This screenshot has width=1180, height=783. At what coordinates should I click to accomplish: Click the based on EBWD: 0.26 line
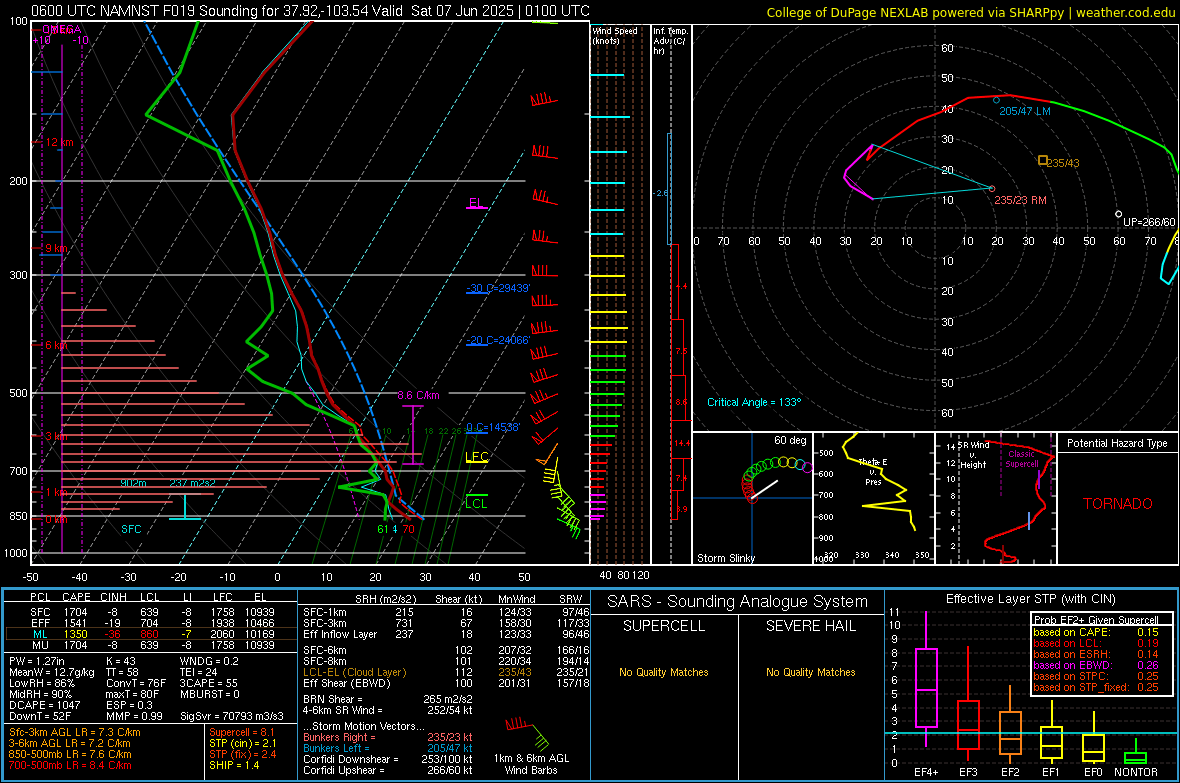(x=1096, y=665)
